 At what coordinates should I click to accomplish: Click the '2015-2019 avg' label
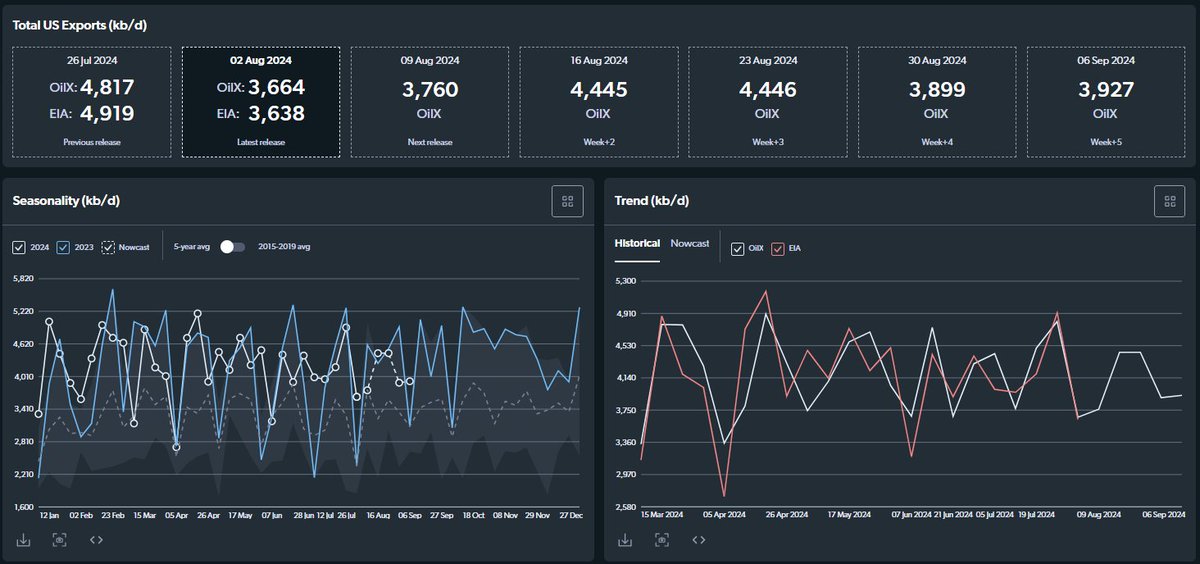pyautogui.click(x=284, y=247)
